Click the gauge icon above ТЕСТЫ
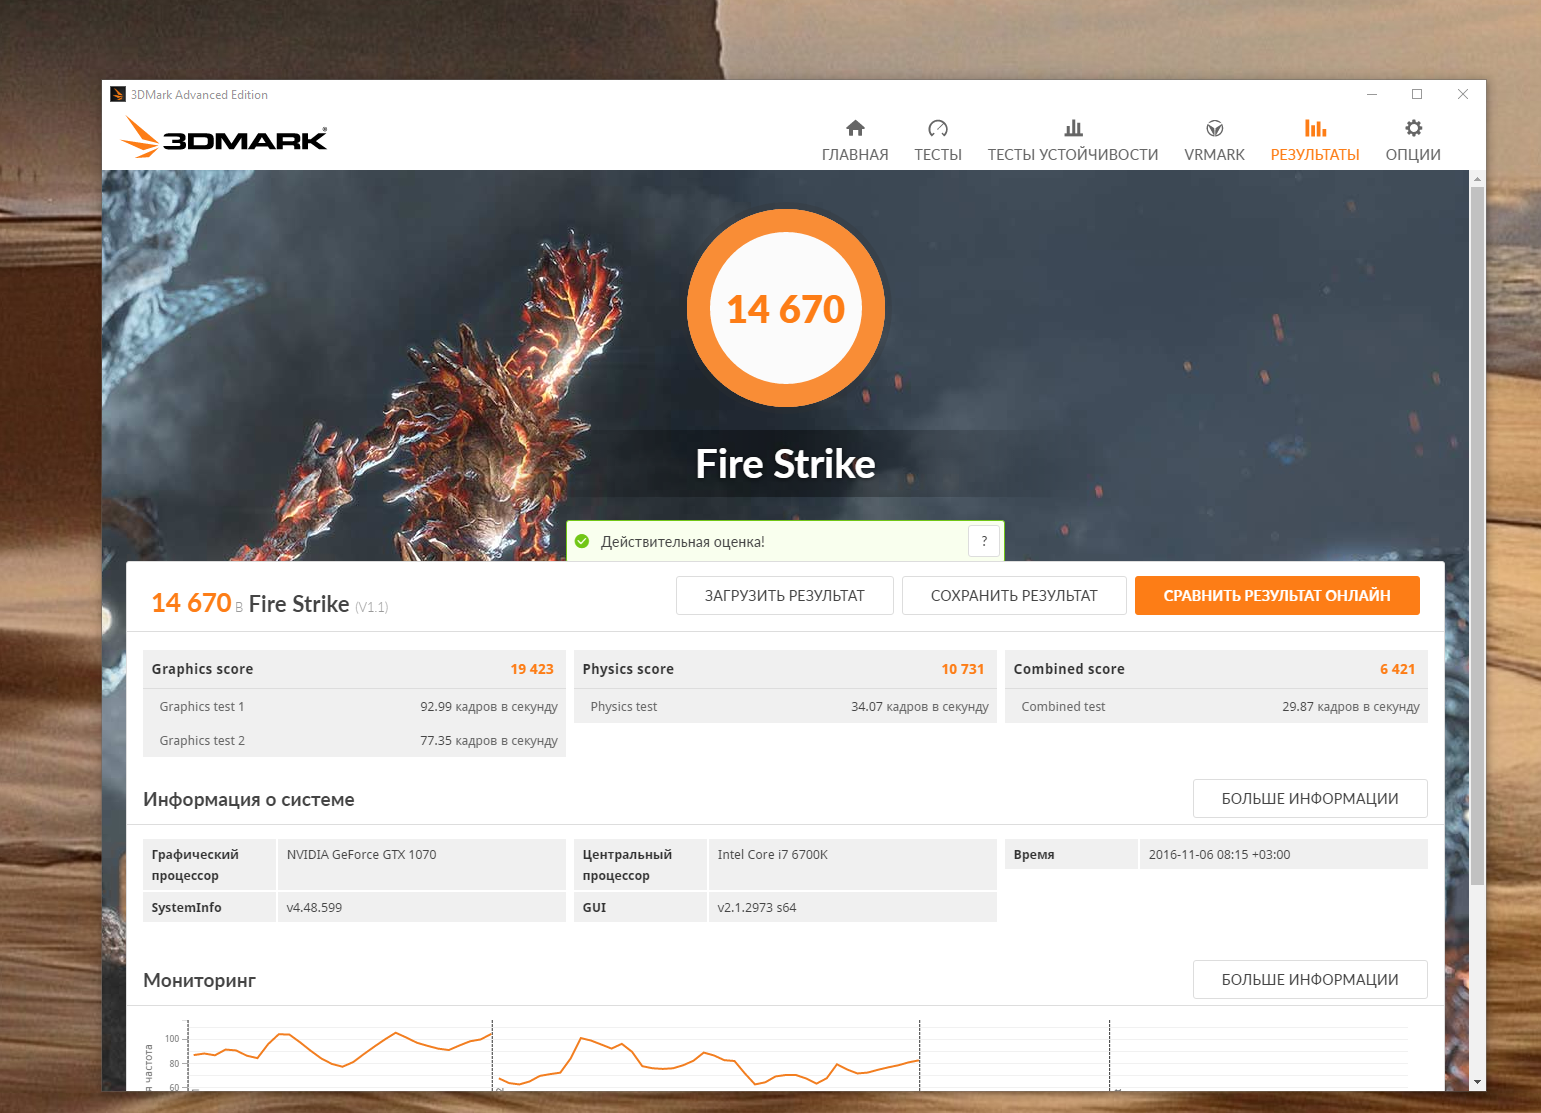Image resolution: width=1541 pixels, height=1113 pixels. (938, 128)
